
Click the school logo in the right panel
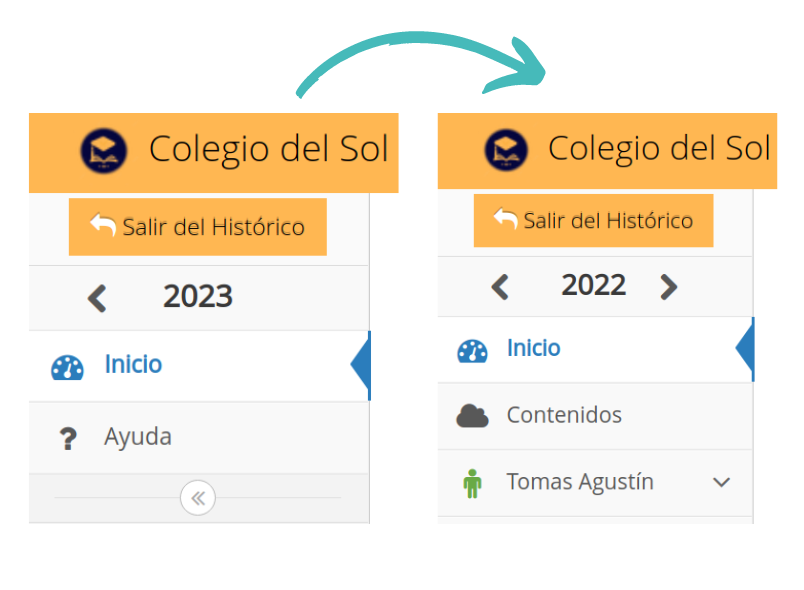pos(506,150)
